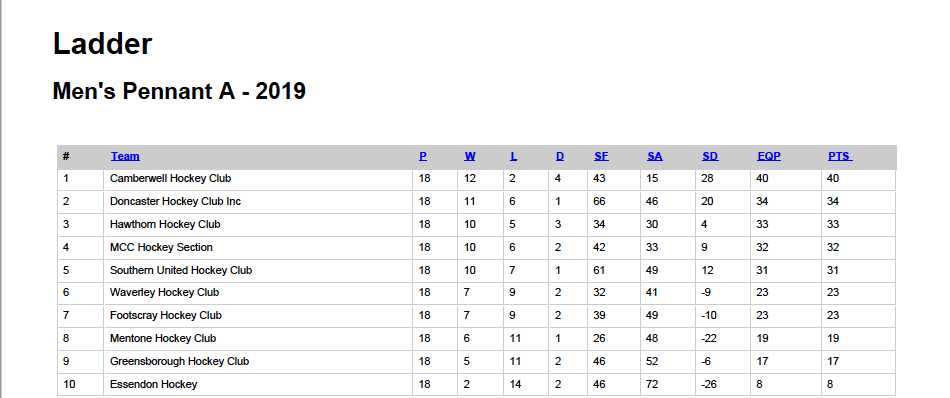Sort ladder by Team column header
The width and height of the screenshot is (950, 398).
click(x=125, y=156)
